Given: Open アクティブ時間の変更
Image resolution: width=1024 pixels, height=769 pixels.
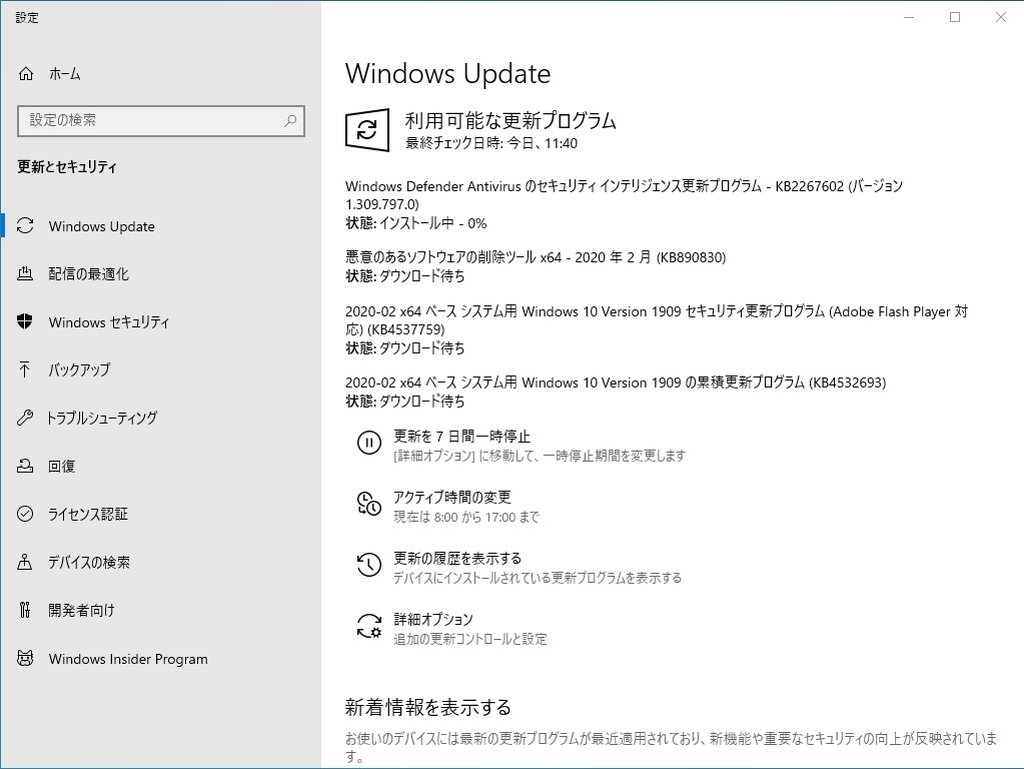Looking at the screenshot, I should click(448, 506).
